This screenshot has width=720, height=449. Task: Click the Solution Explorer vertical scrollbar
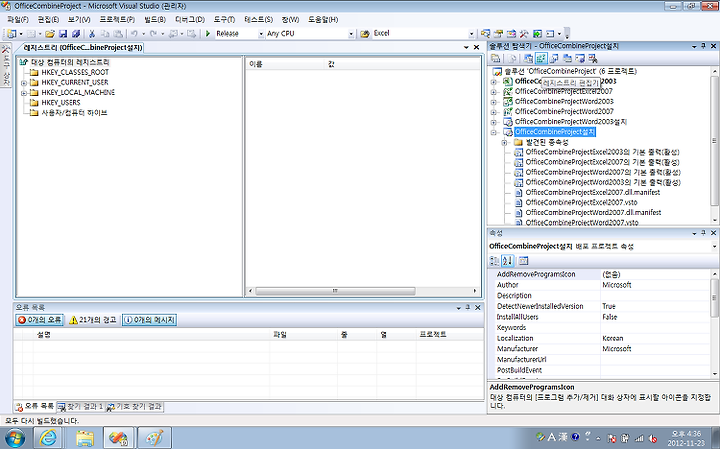pos(714,141)
